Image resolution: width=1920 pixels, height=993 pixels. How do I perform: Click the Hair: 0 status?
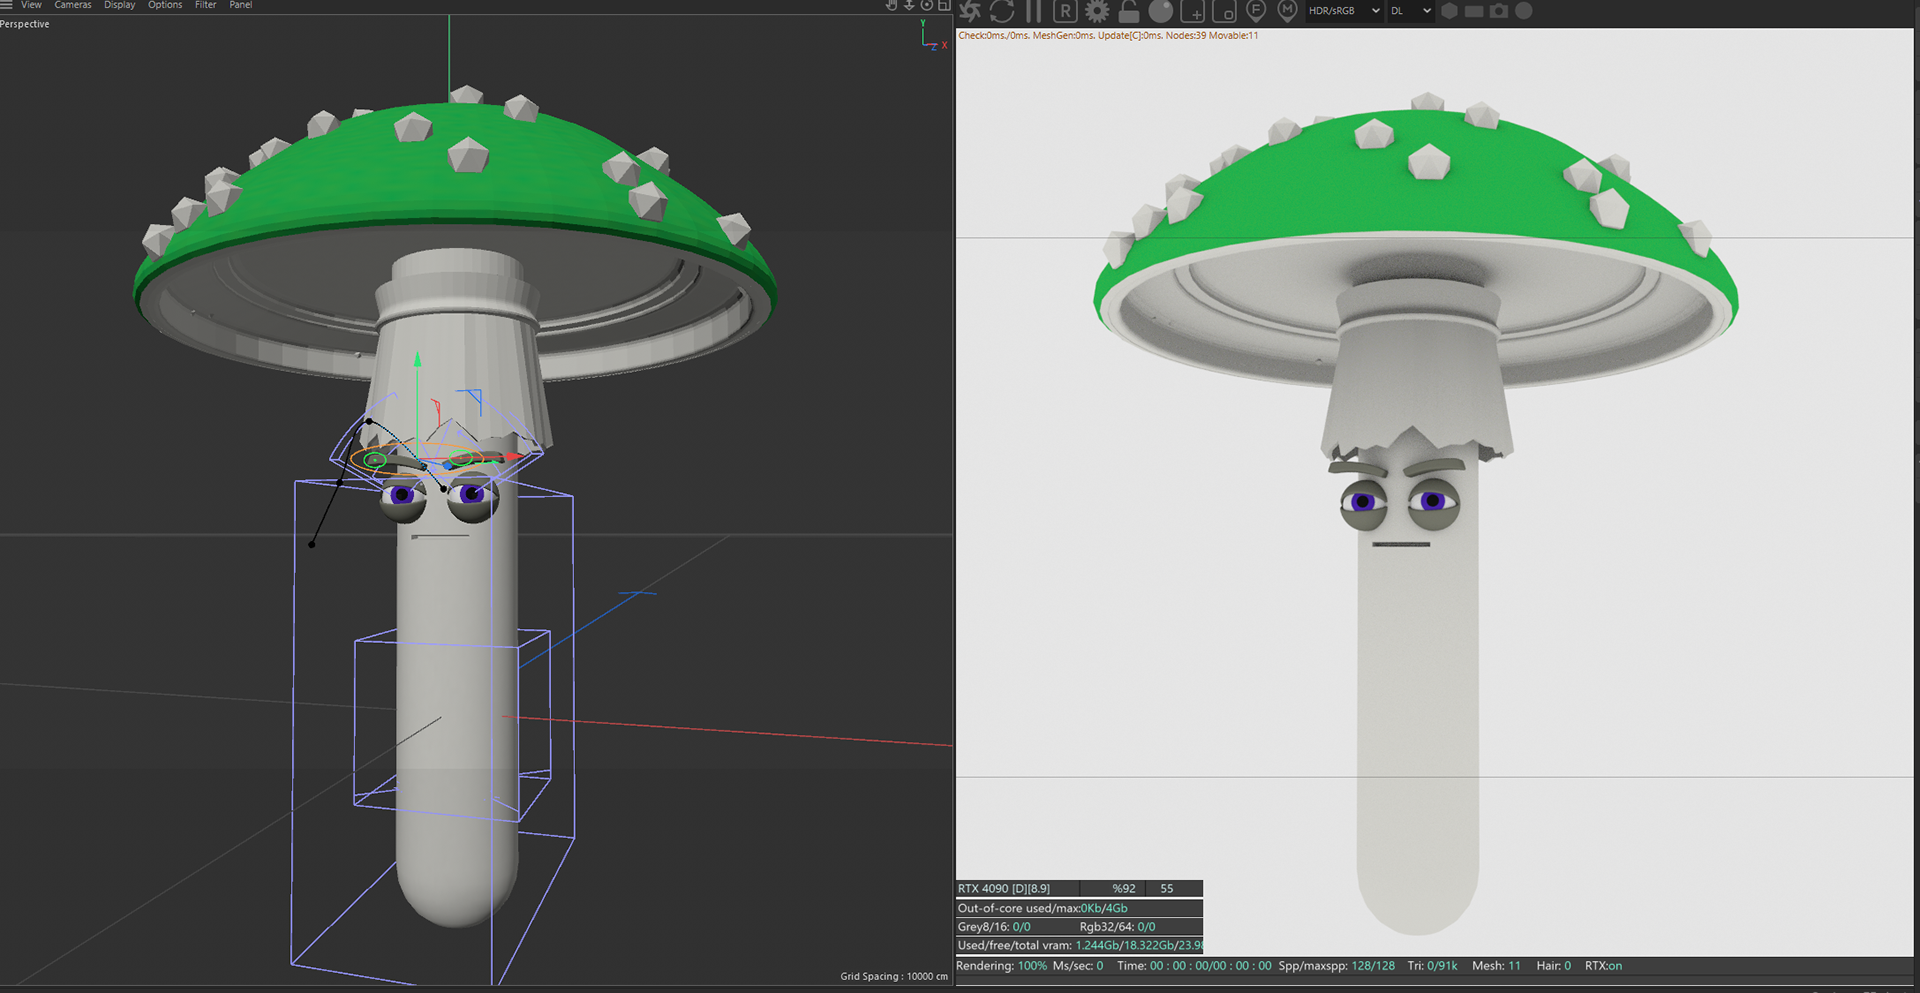tap(1553, 966)
